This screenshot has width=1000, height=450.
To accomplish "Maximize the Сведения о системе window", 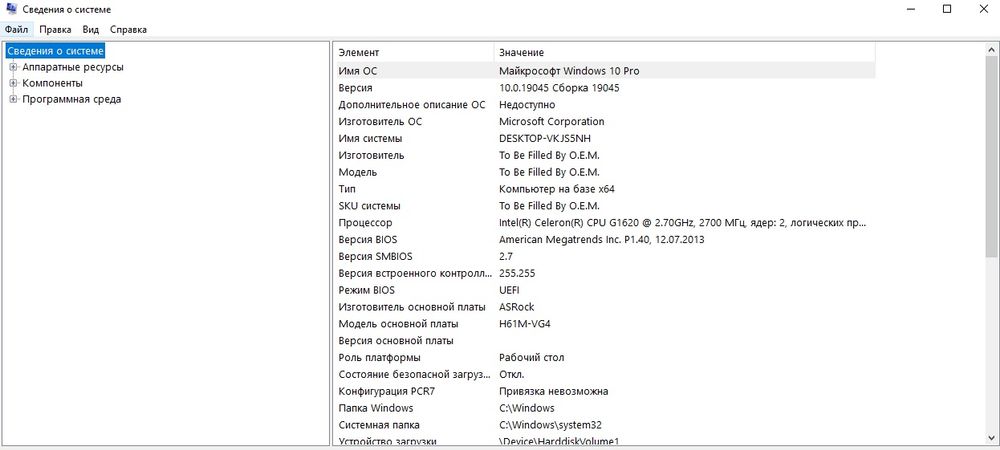I will [x=947, y=9].
